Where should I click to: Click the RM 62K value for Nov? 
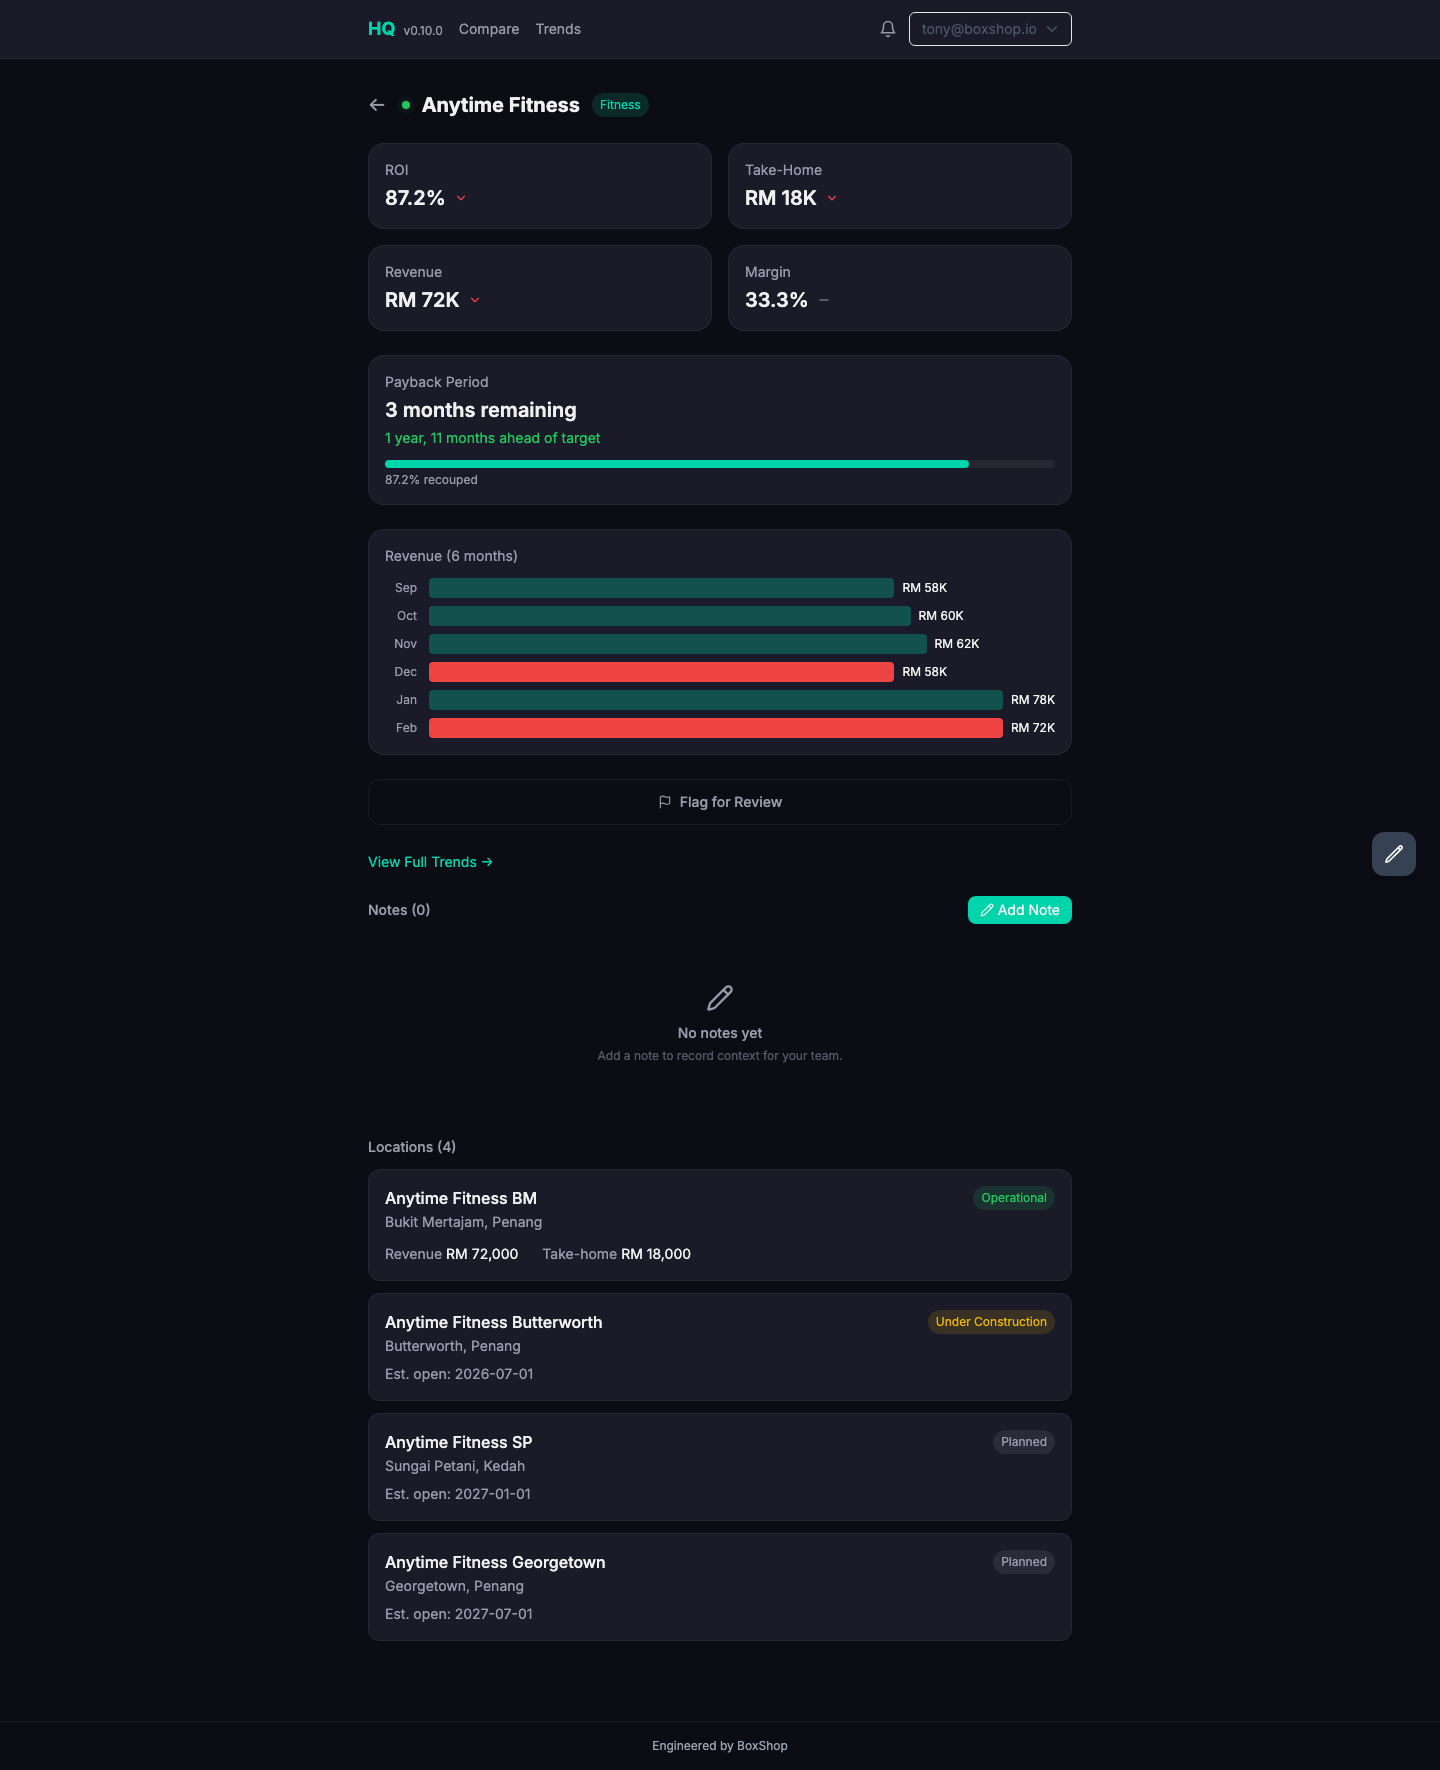957,644
